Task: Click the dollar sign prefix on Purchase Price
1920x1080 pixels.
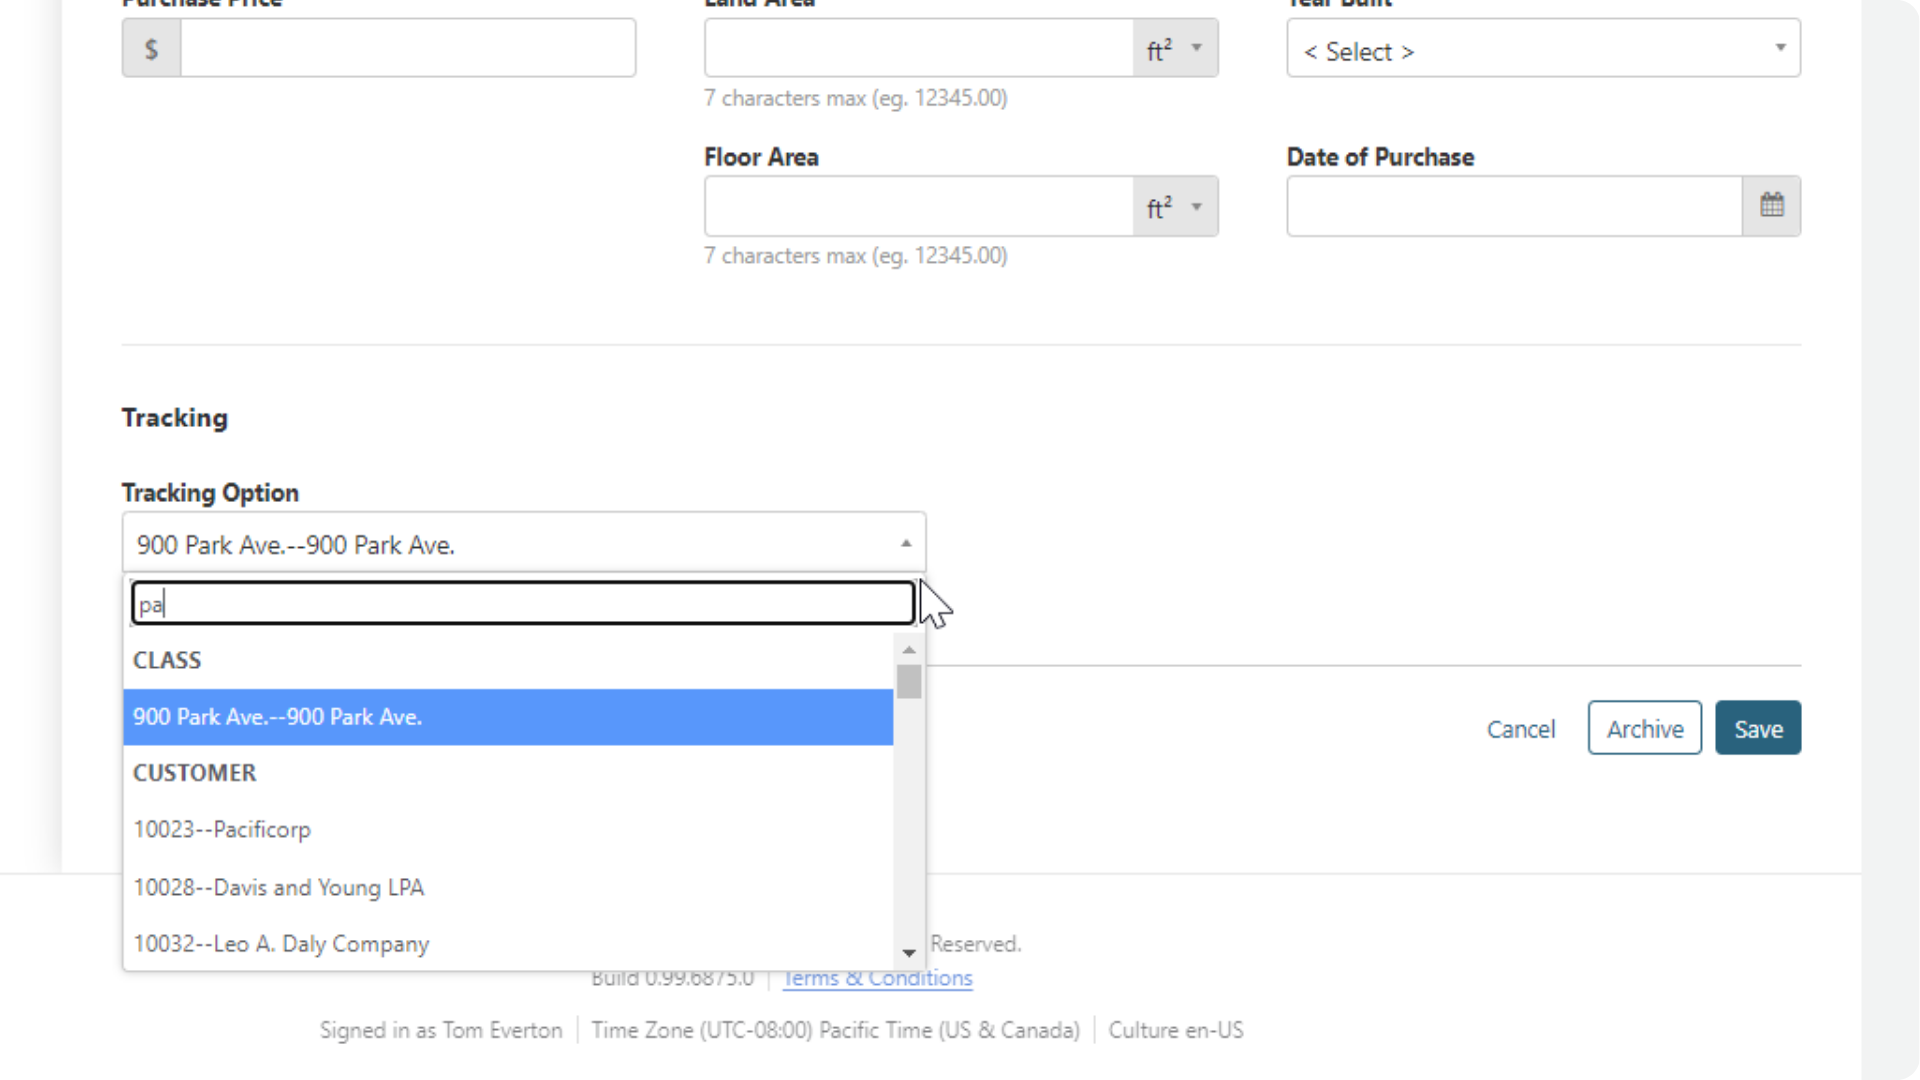Action: (x=150, y=47)
